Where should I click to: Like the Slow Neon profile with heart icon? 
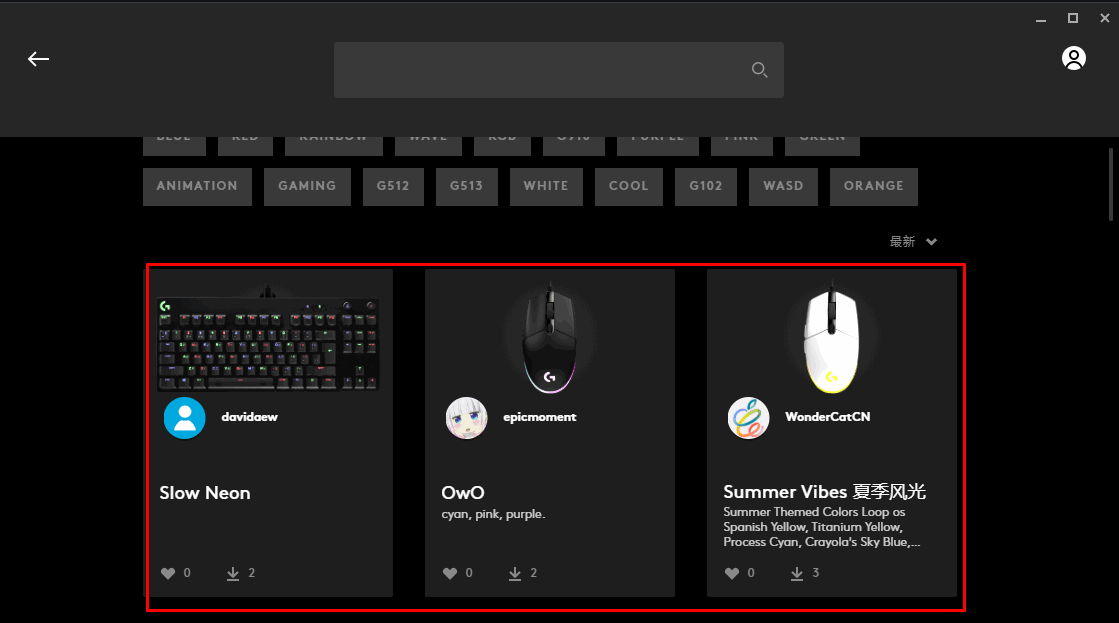pos(168,573)
